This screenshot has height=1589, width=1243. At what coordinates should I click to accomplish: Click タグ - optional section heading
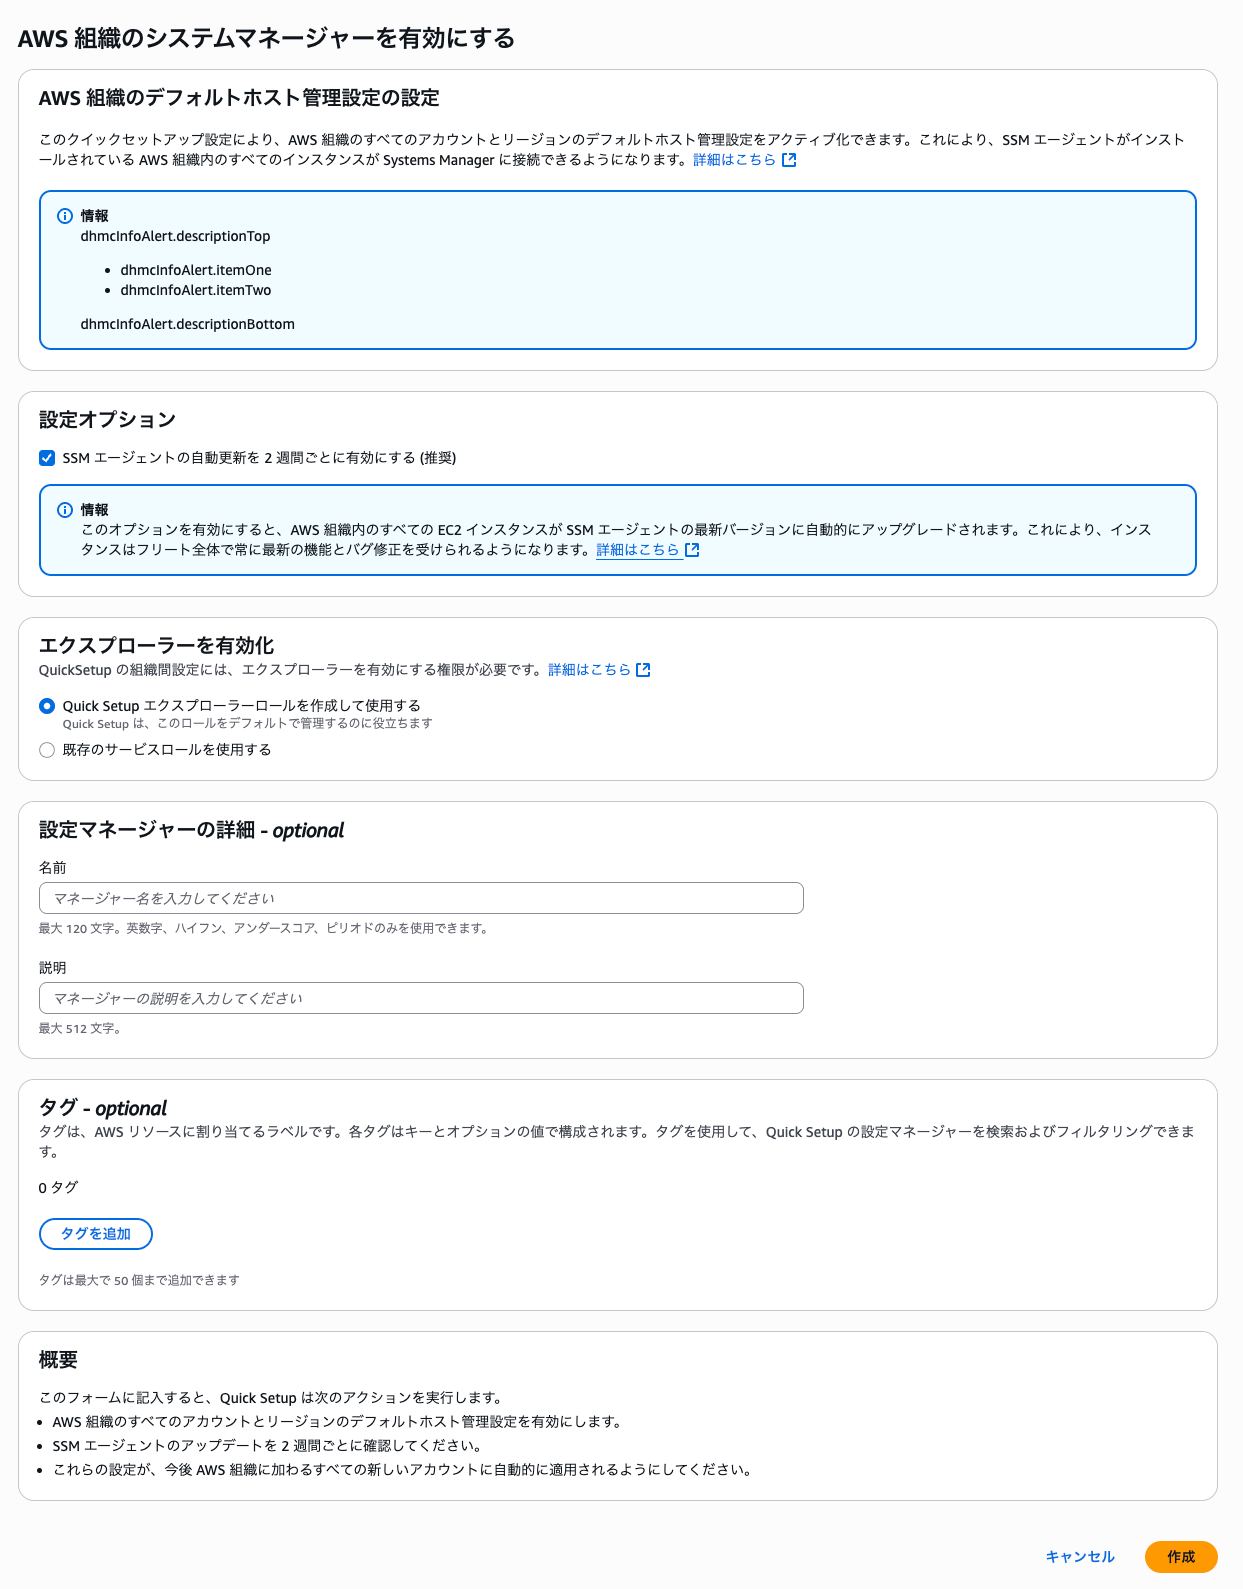click(x=103, y=1108)
